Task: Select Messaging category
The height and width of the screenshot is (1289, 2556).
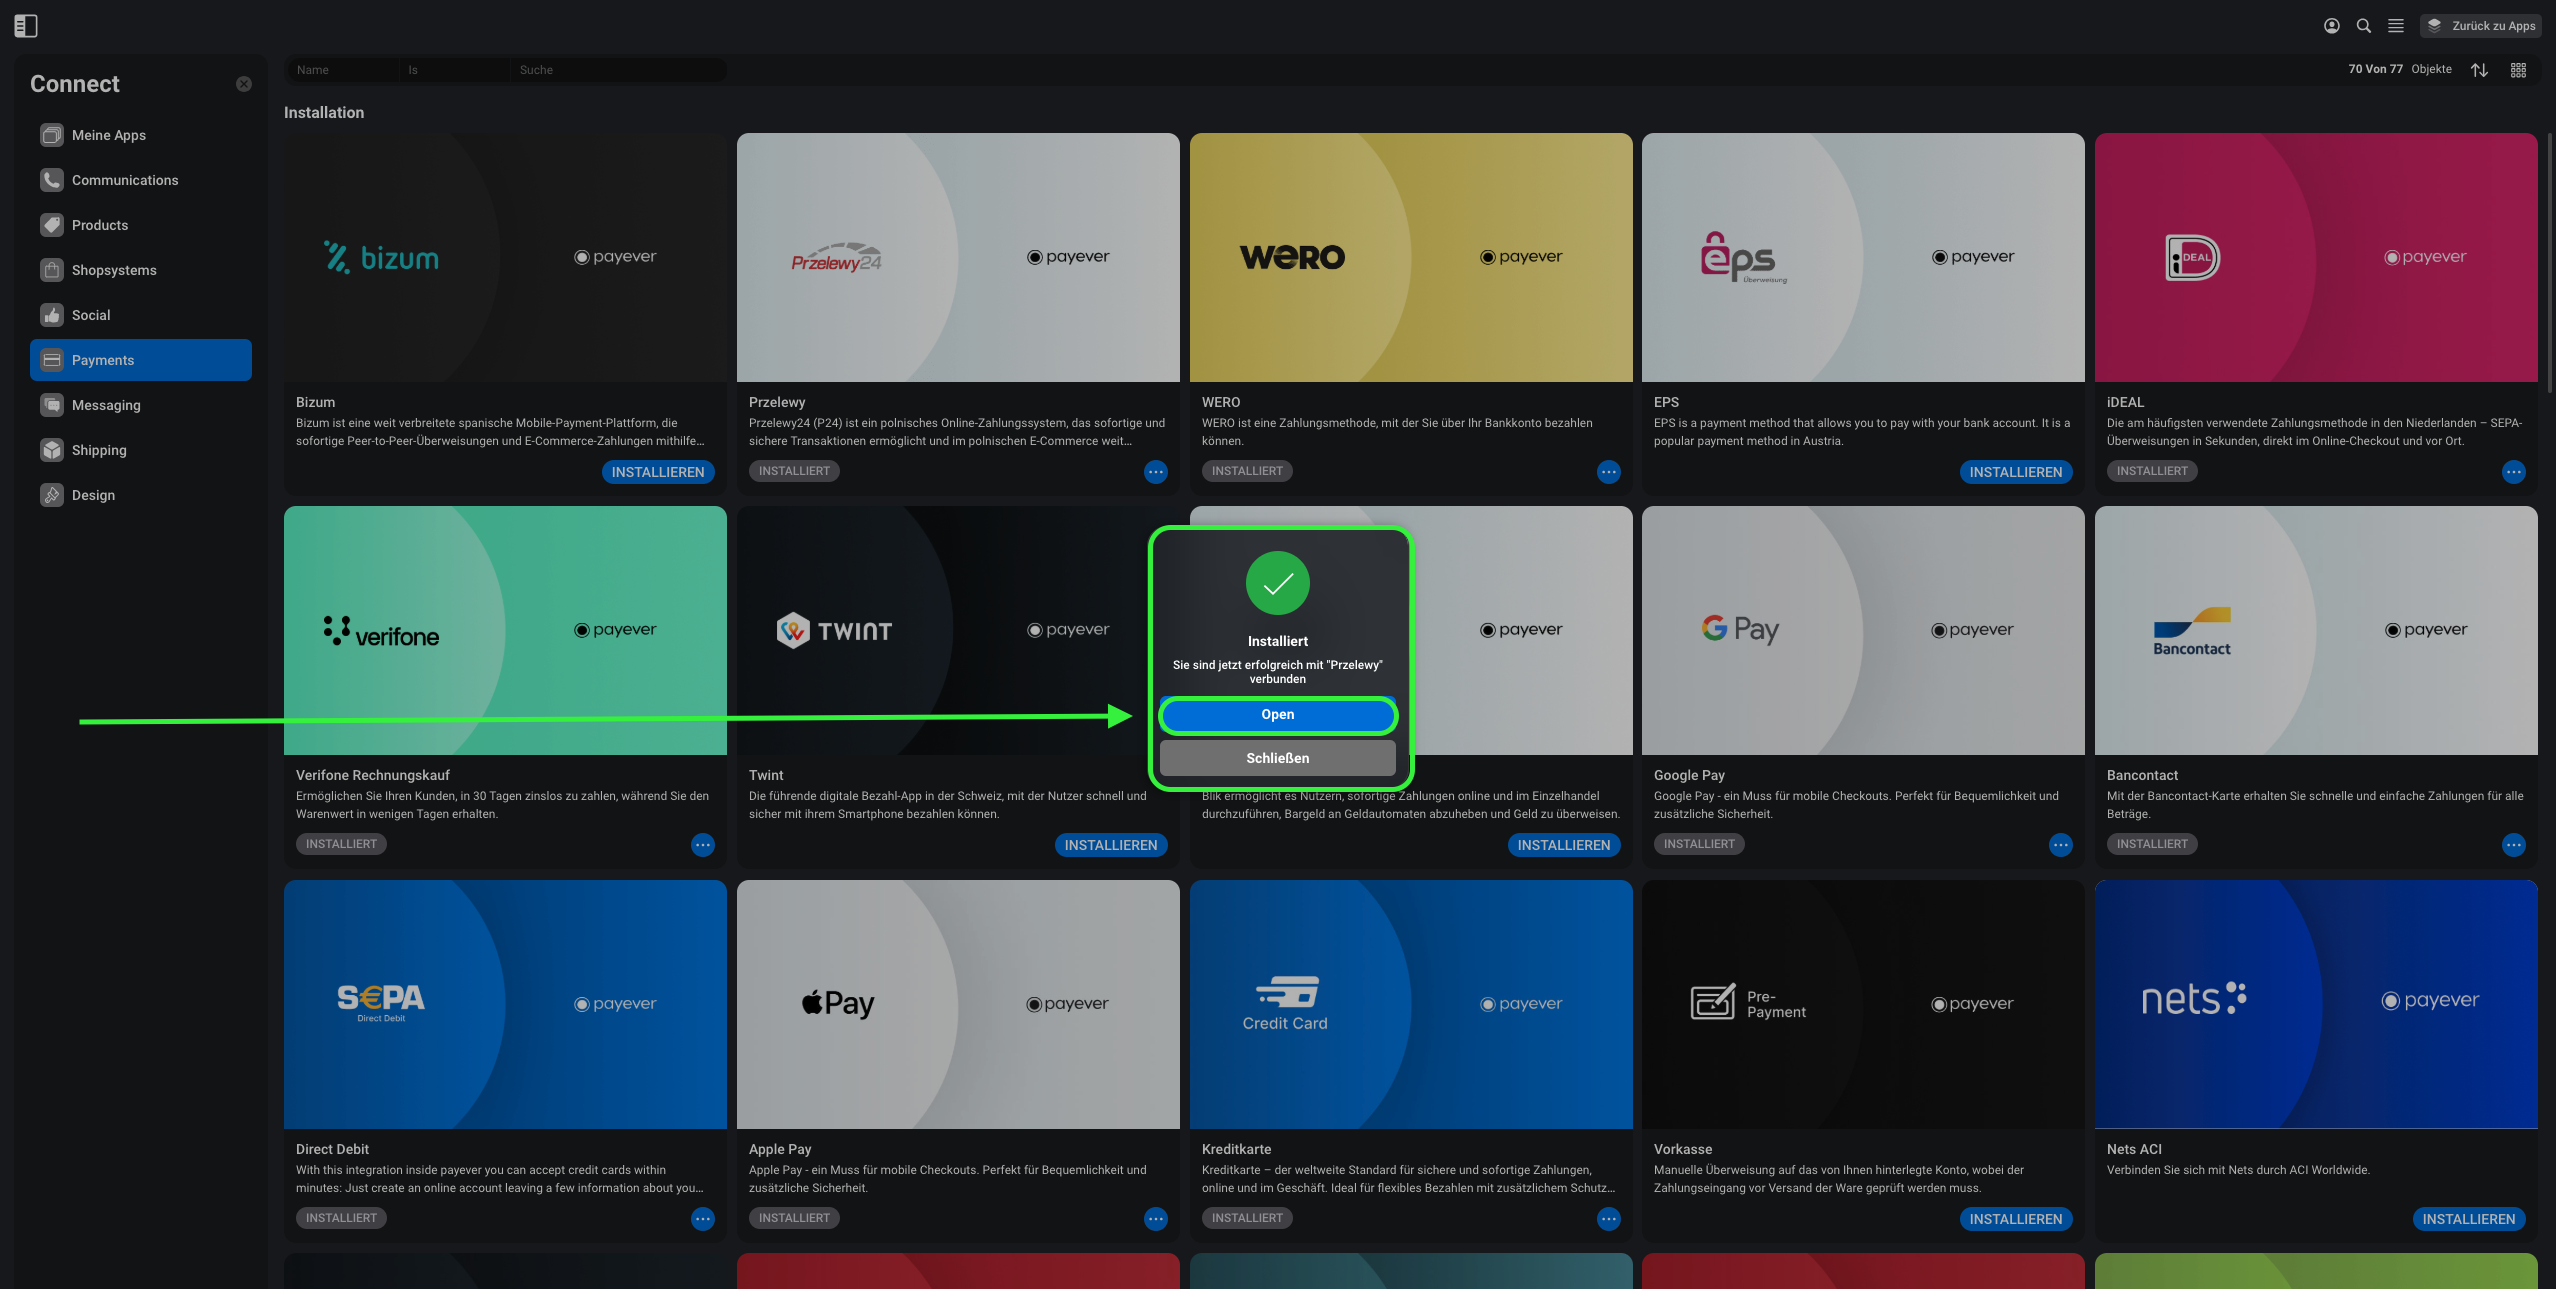Action: [x=141, y=405]
